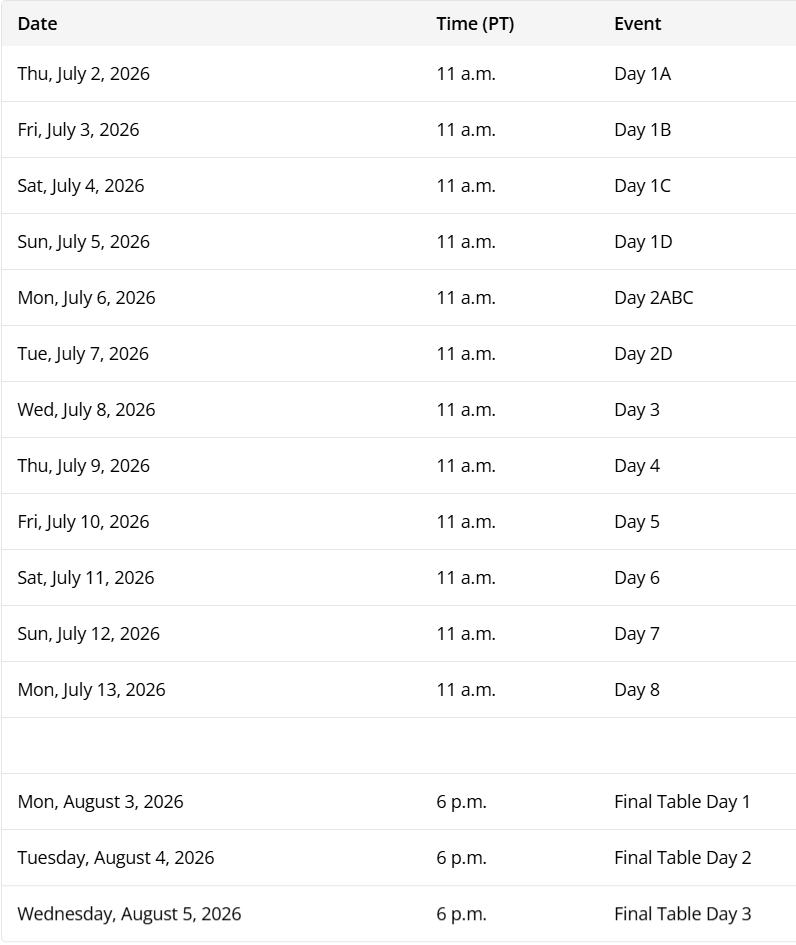Click the Wed, July 8, 2026 date
This screenshot has height=945, width=796.
coord(86,410)
